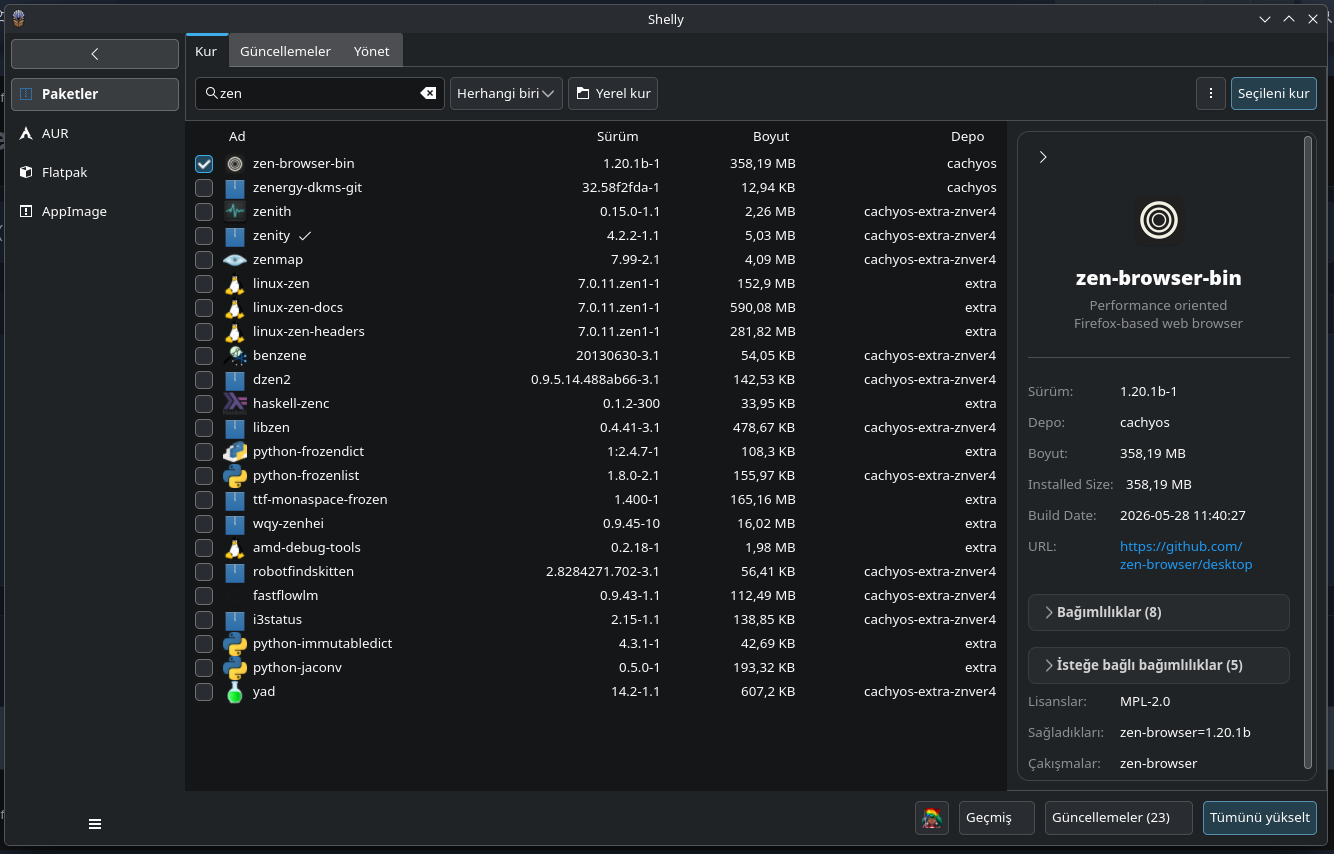Expand the Bağımlılıklar (8) section
The image size is (1334, 854).
pyautogui.click(x=1158, y=612)
